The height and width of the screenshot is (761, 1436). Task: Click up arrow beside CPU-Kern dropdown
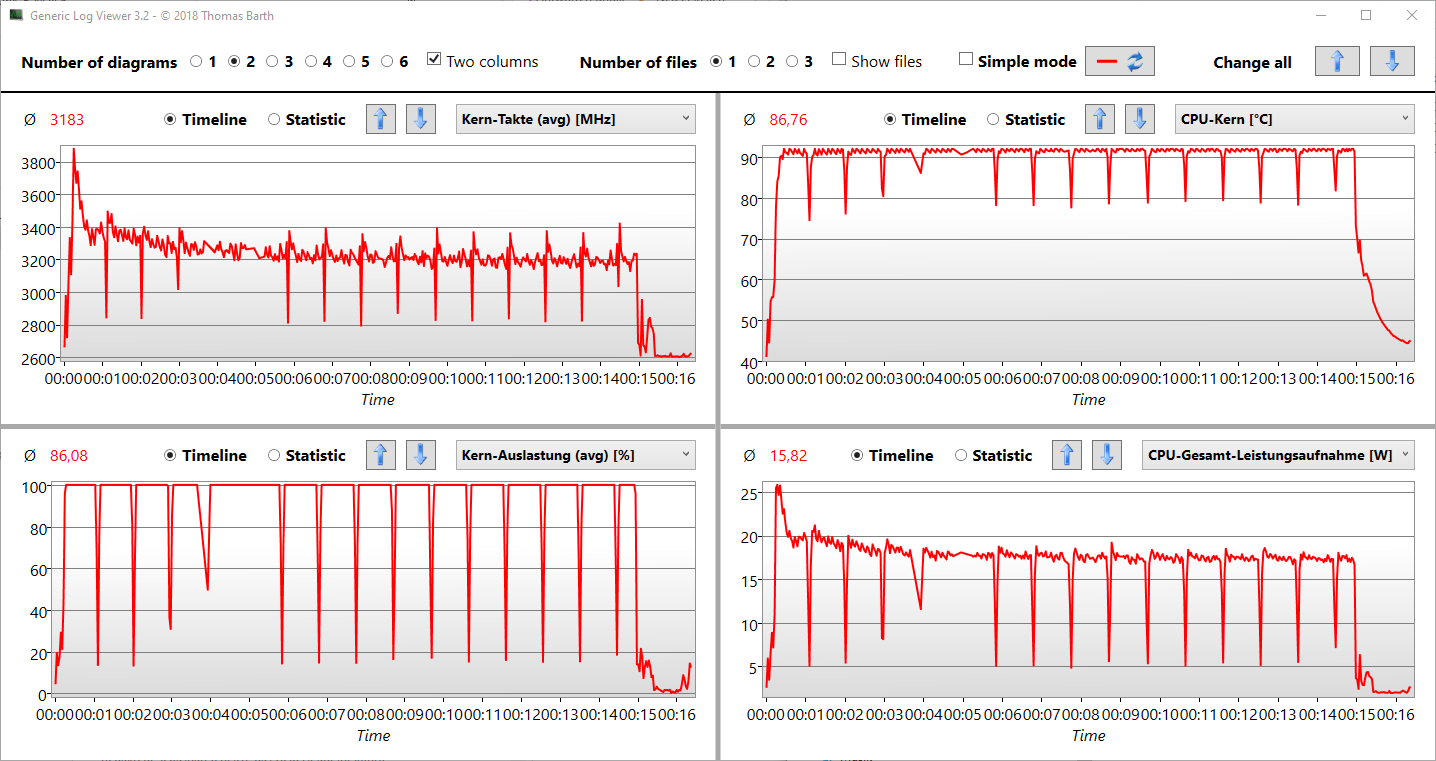(1100, 119)
